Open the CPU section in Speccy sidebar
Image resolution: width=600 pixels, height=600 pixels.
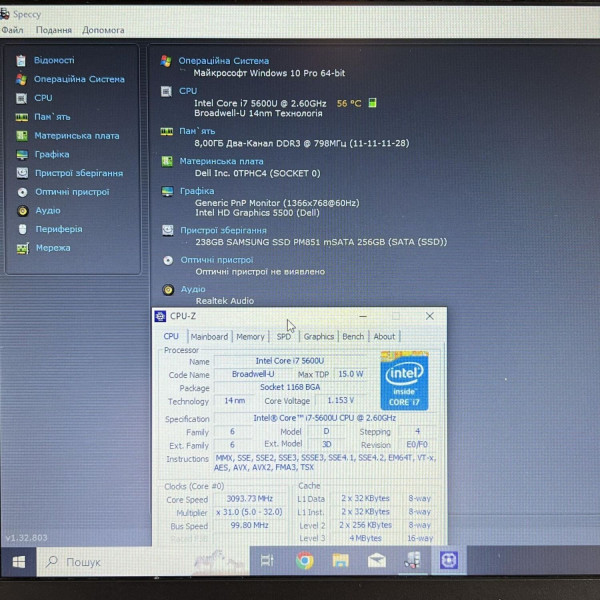[x=43, y=98]
